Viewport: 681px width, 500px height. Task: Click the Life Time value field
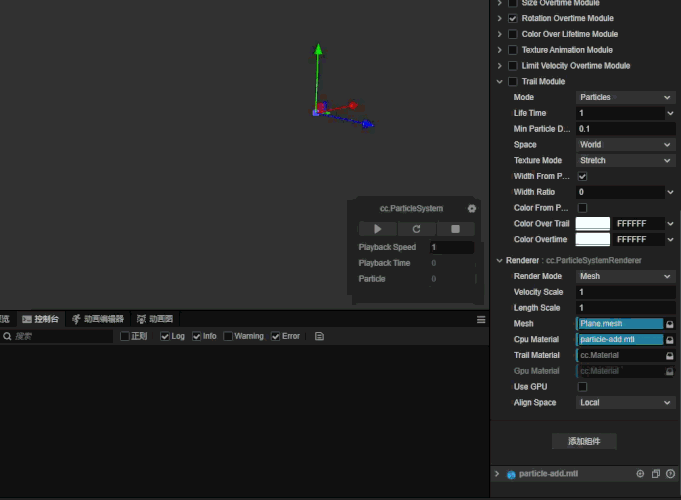[620, 113]
